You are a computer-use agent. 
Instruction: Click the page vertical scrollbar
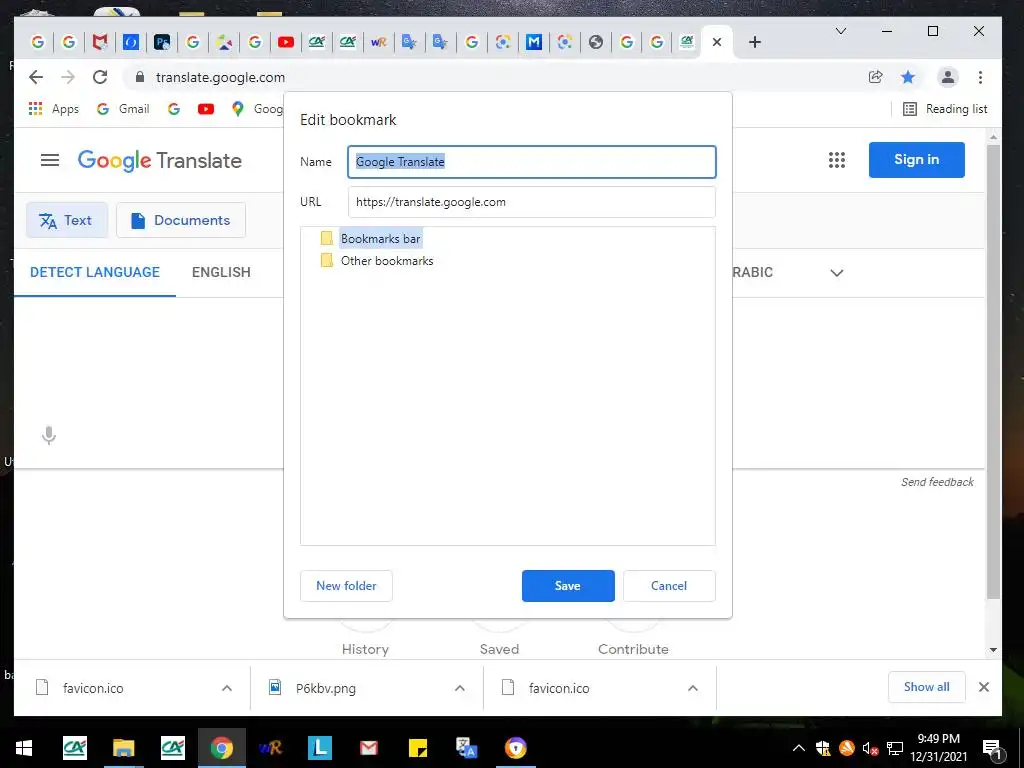(993, 372)
